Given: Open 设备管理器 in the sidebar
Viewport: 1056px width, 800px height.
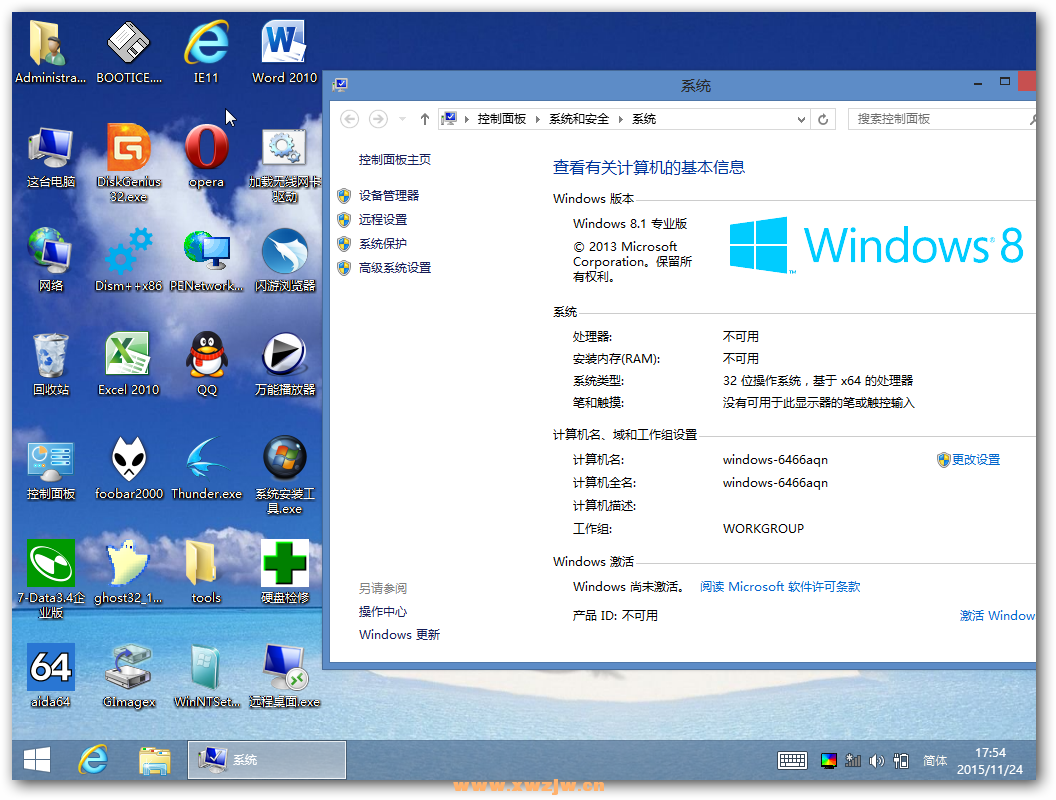Looking at the screenshot, I should 389,196.
